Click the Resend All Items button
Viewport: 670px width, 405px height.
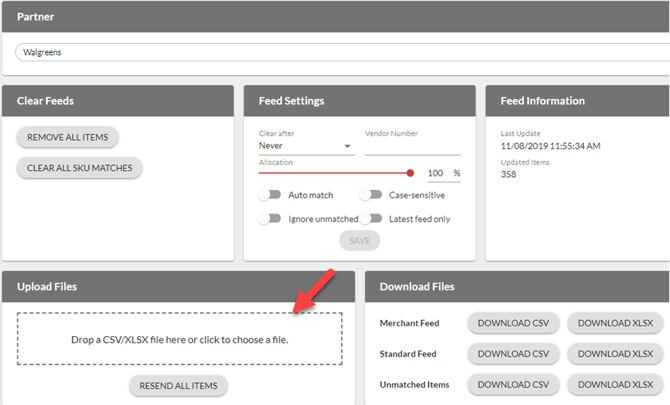click(x=179, y=385)
